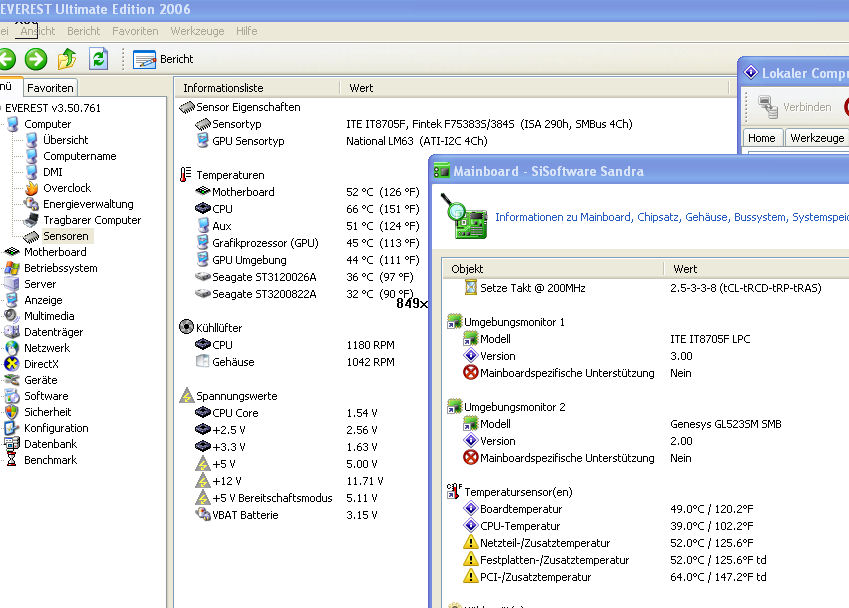Screen dimensions: 849x608
Task: Select the Aux temperature row
Action: pyautogui.click(x=307, y=226)
